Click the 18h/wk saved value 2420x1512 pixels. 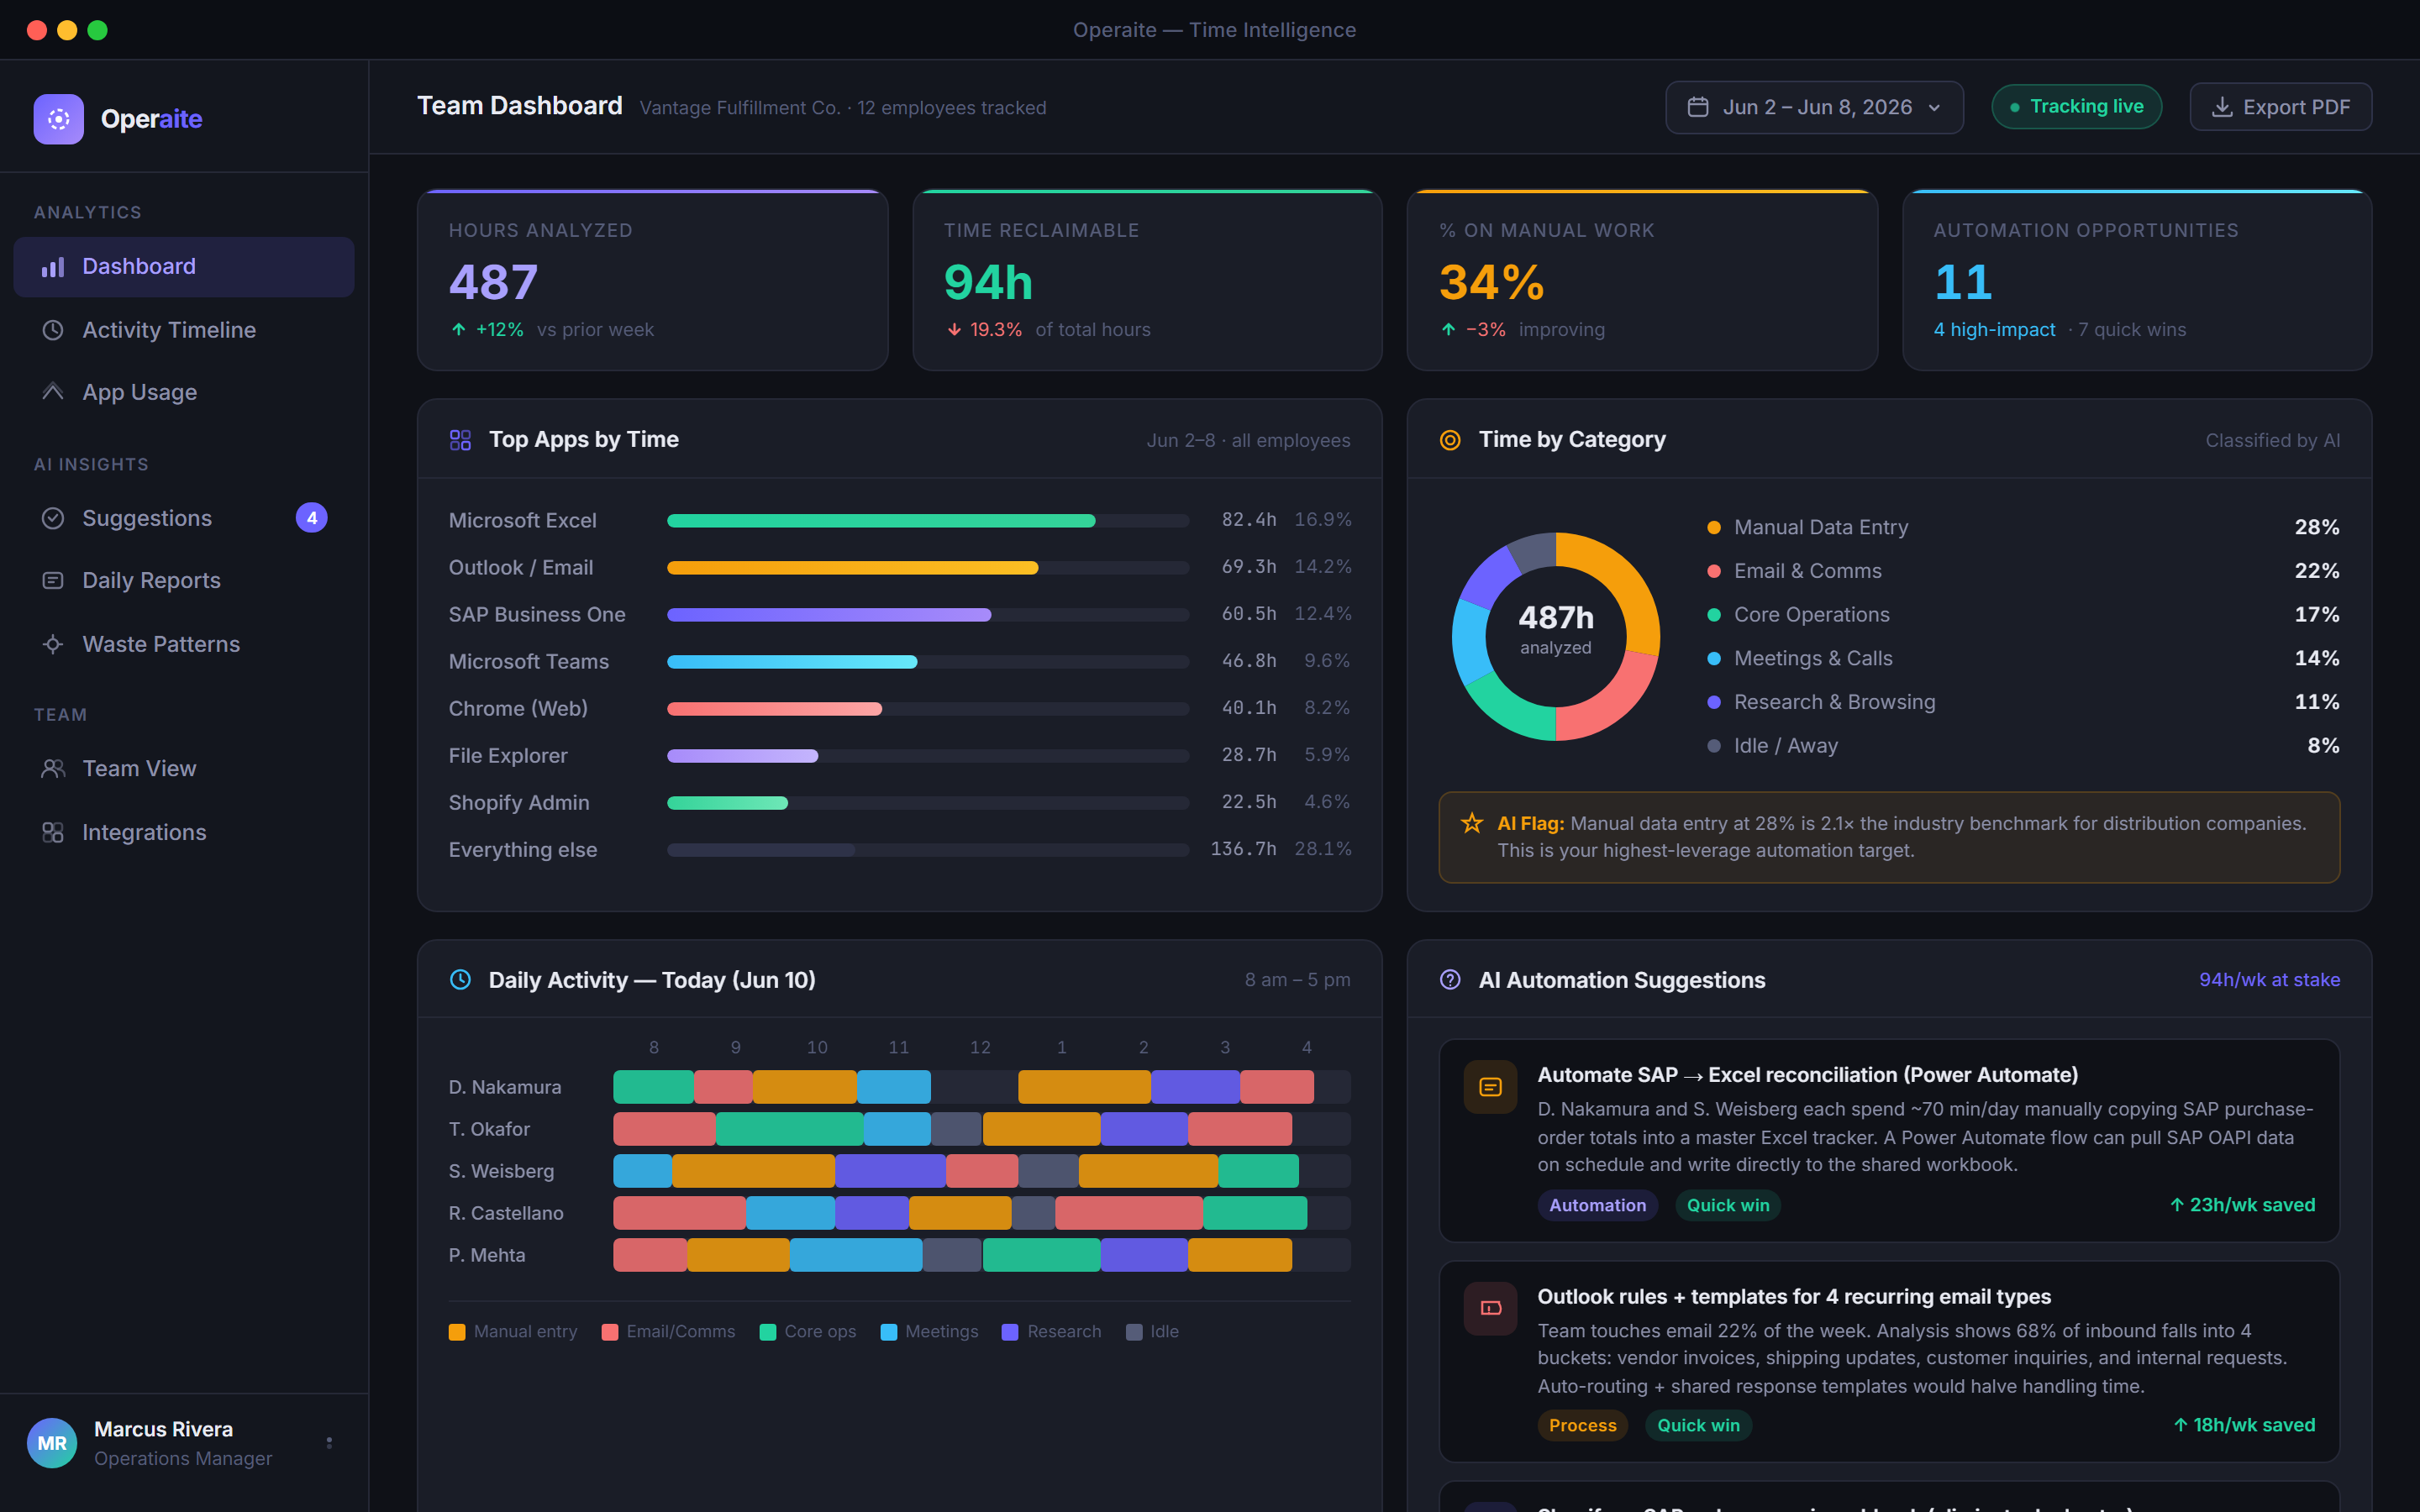coord(2244,1425)
